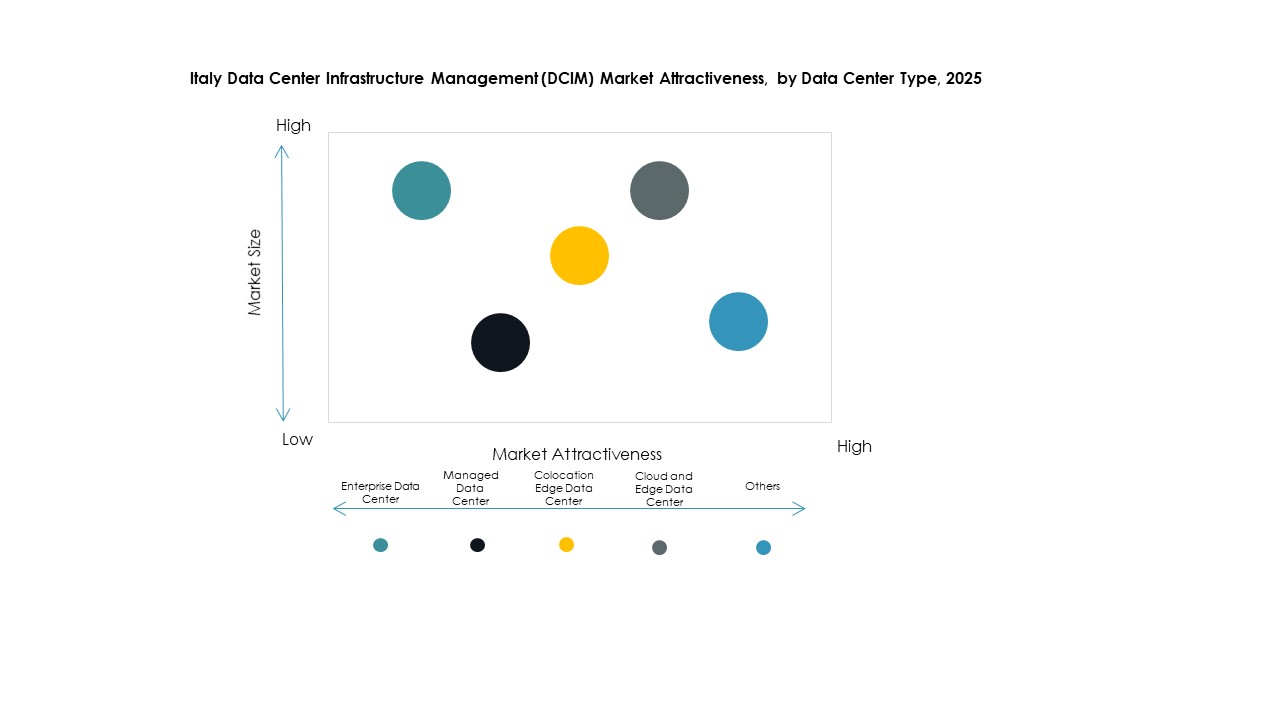
Task: Click the right arrowhead of the horizontal axis
Action: [x=800, y=509]
